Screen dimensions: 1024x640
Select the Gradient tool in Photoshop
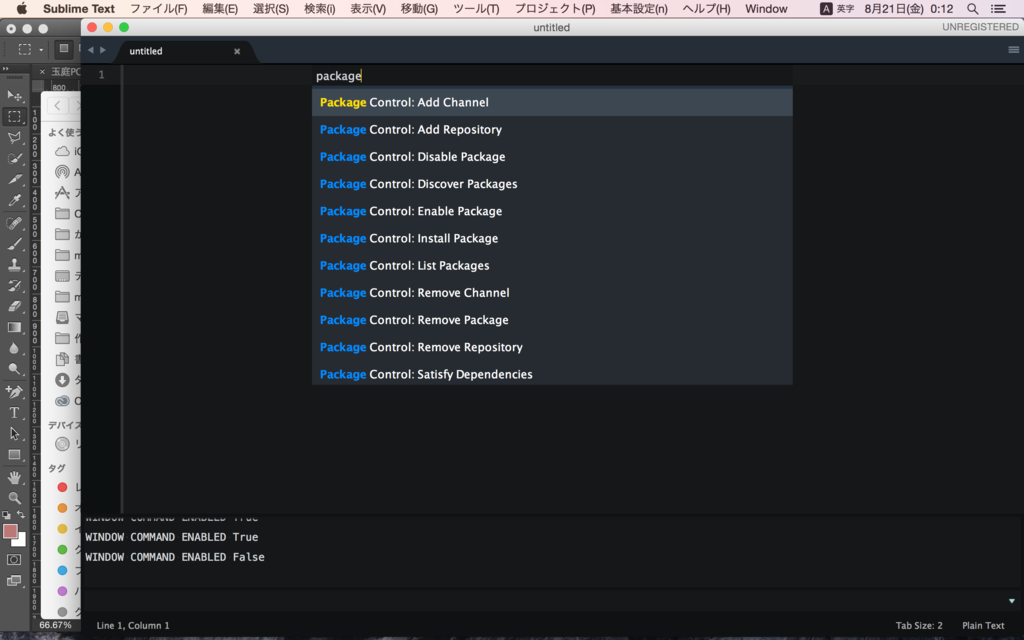14,327
